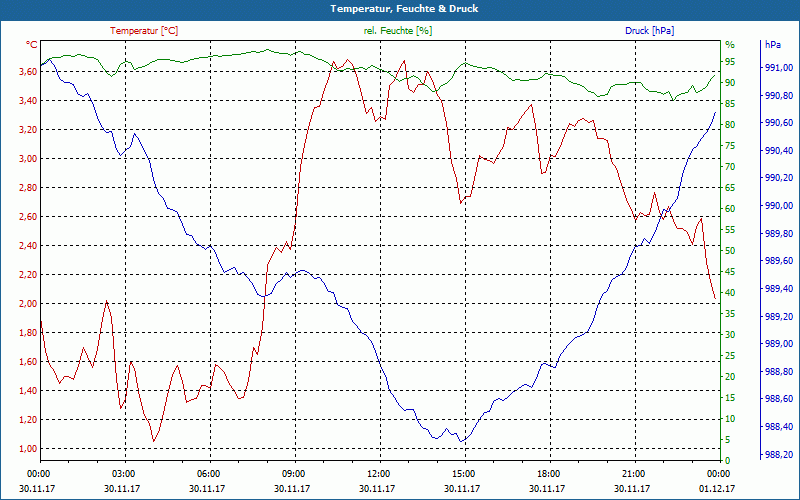Click the red '°C' axis unit label
This screenshot has height=500, width=800.
pos(32,45)
